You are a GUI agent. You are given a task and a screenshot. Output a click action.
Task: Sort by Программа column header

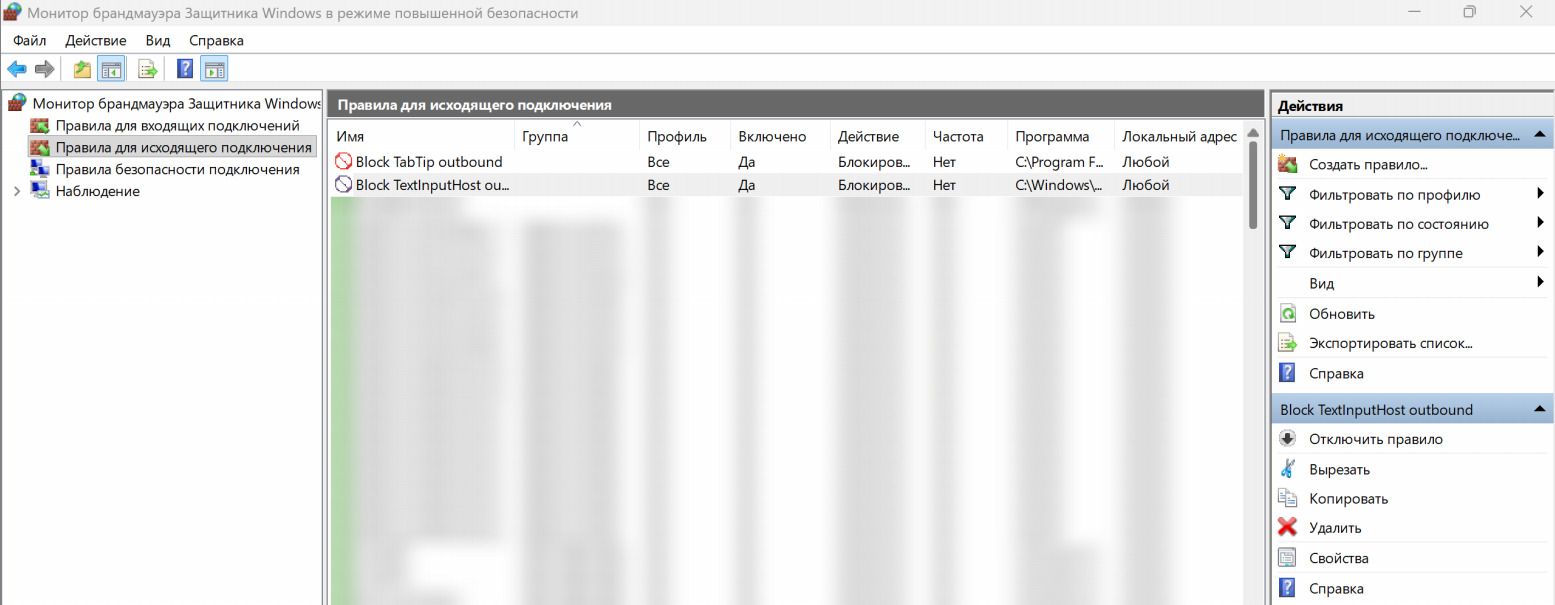click(x=1062, y=137)
